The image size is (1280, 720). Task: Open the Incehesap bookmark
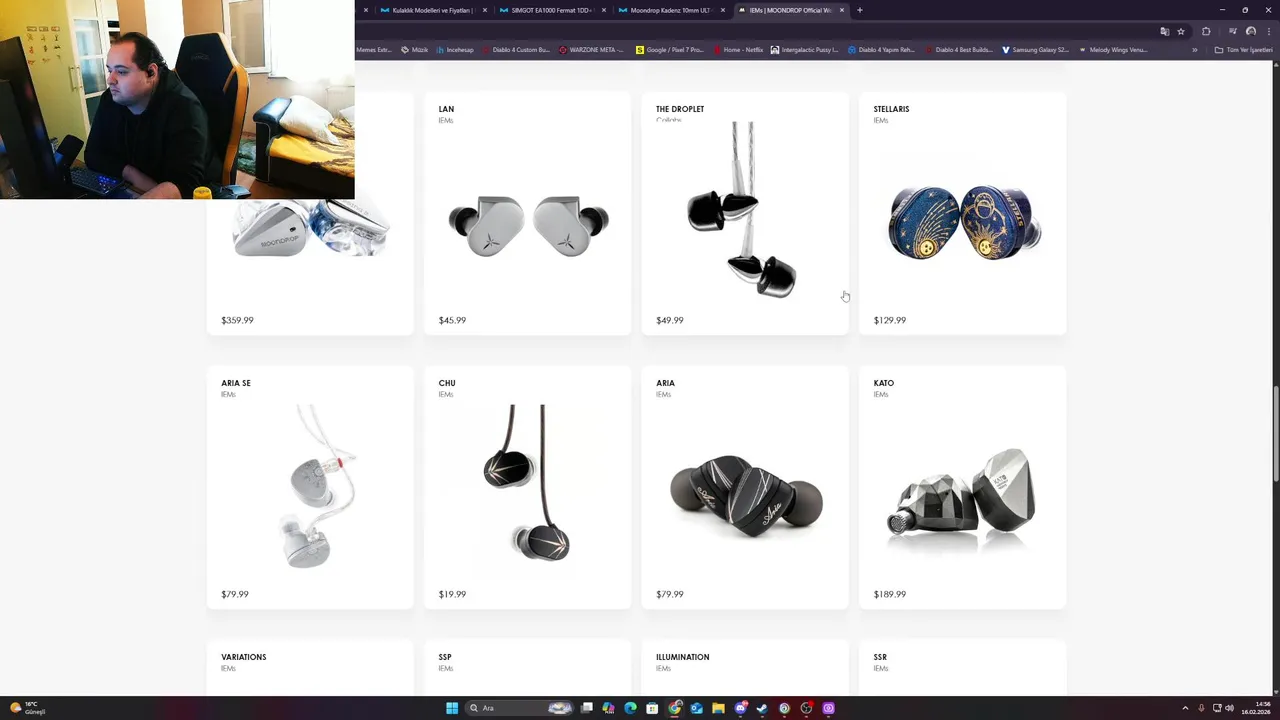(x=455, y=50)
